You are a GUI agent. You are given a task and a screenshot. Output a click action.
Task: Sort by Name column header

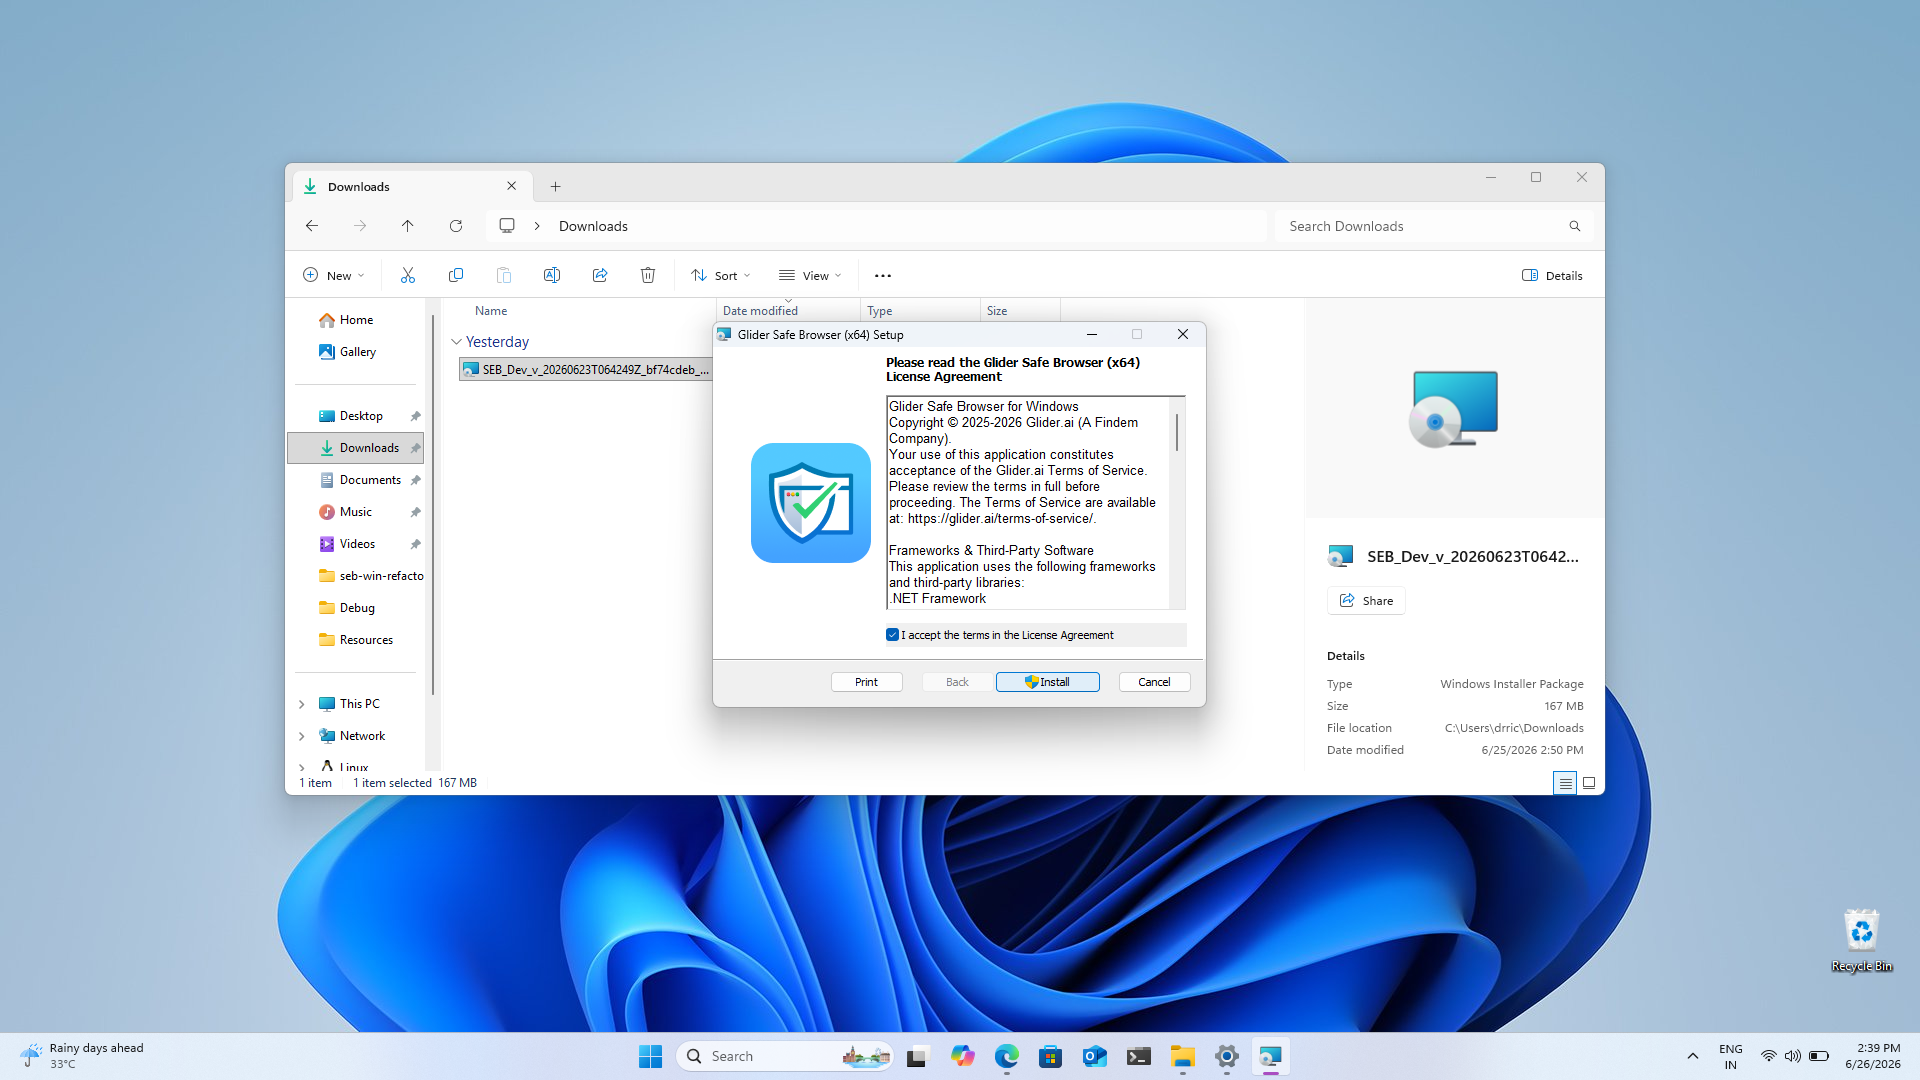tap(491, 311)
